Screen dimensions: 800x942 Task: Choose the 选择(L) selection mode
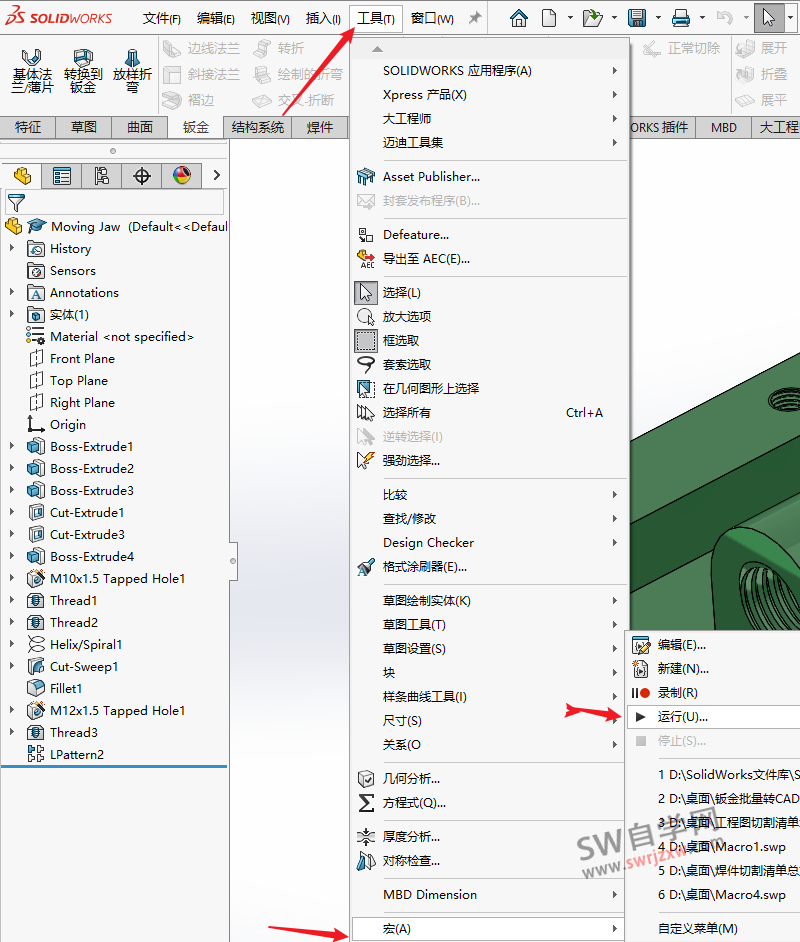(401, 292)
